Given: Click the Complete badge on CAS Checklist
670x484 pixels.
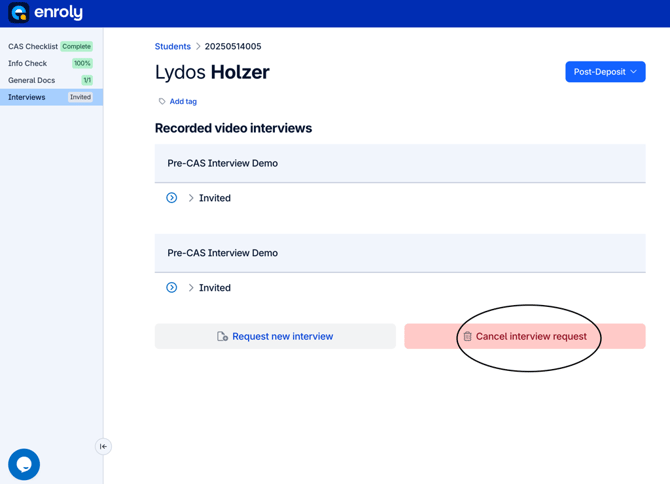Looking at the screenshot, I should coord(76,46).
